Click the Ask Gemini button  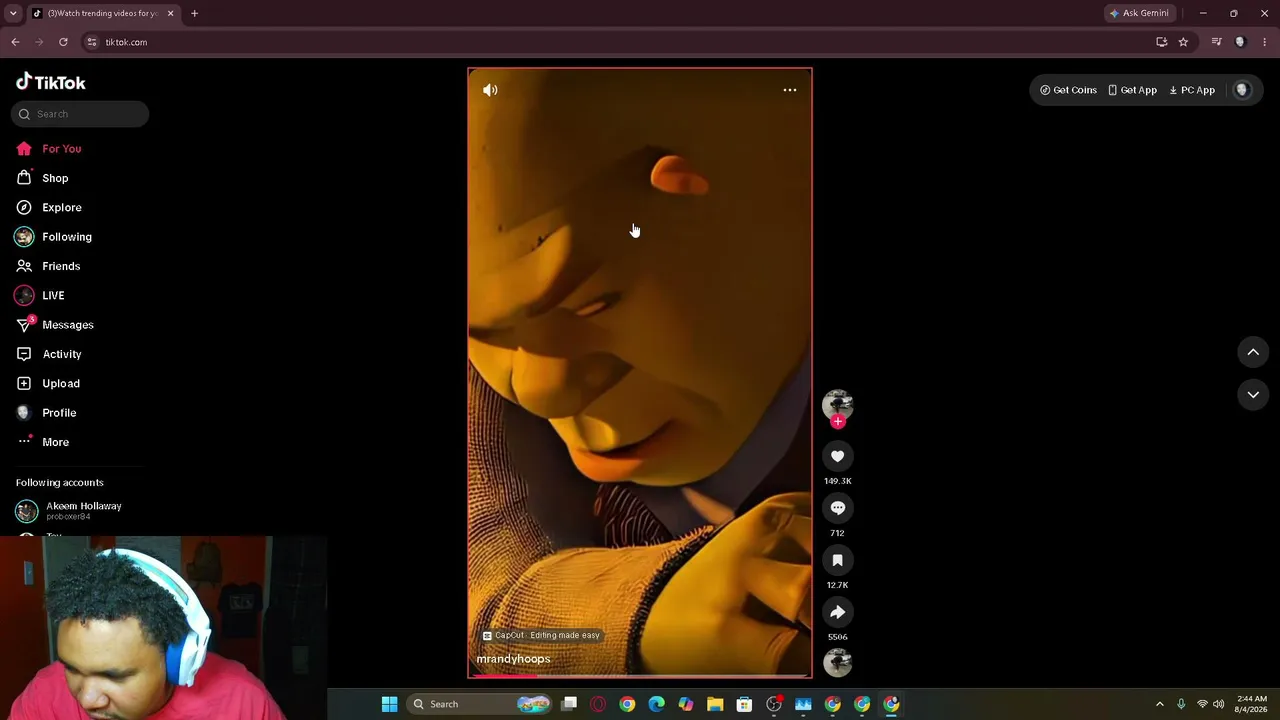point(1138,13)
